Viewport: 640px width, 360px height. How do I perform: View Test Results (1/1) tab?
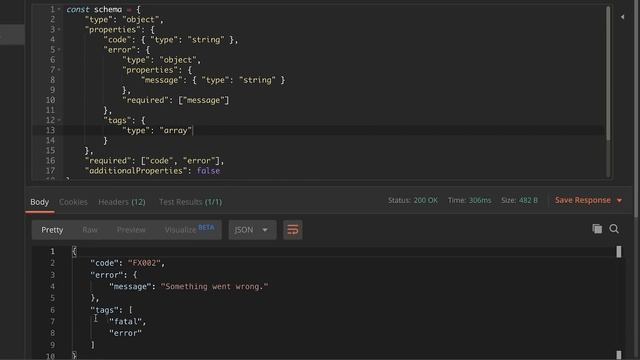191,202
